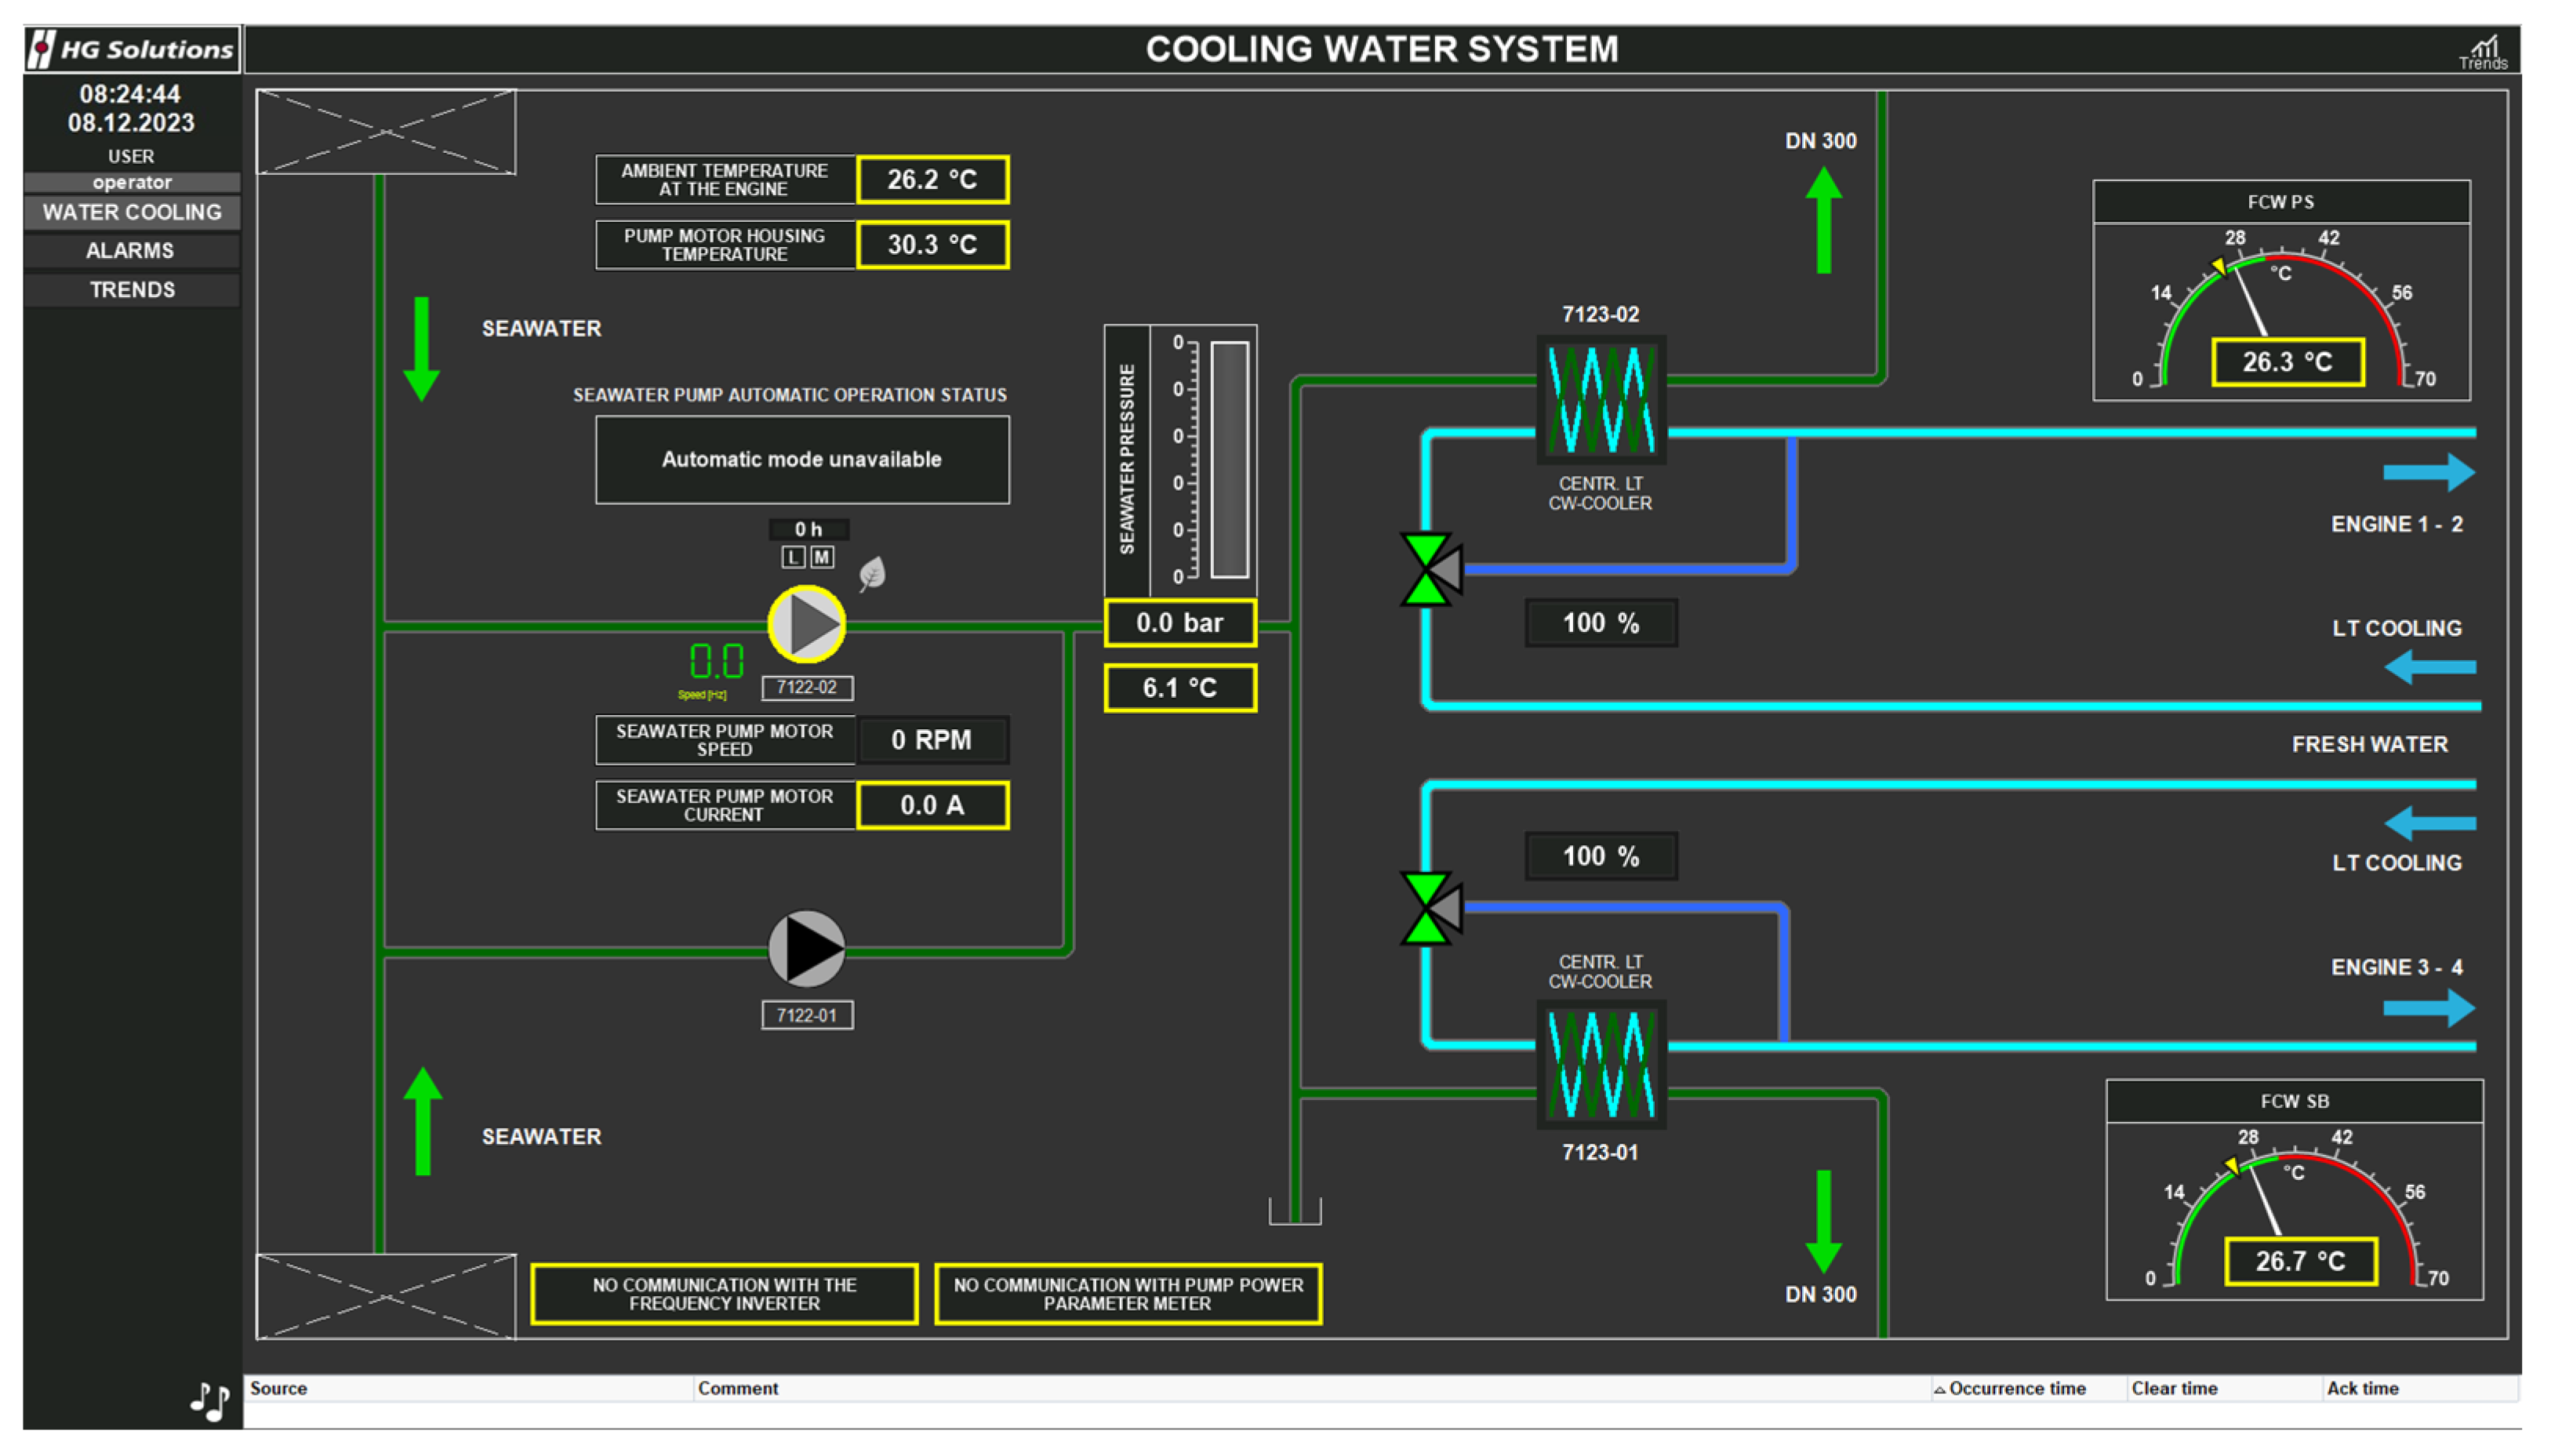The image size is (2551, 1456).
Task: Click seawater pump 7122-01 symbol
Action: (806, 948)
